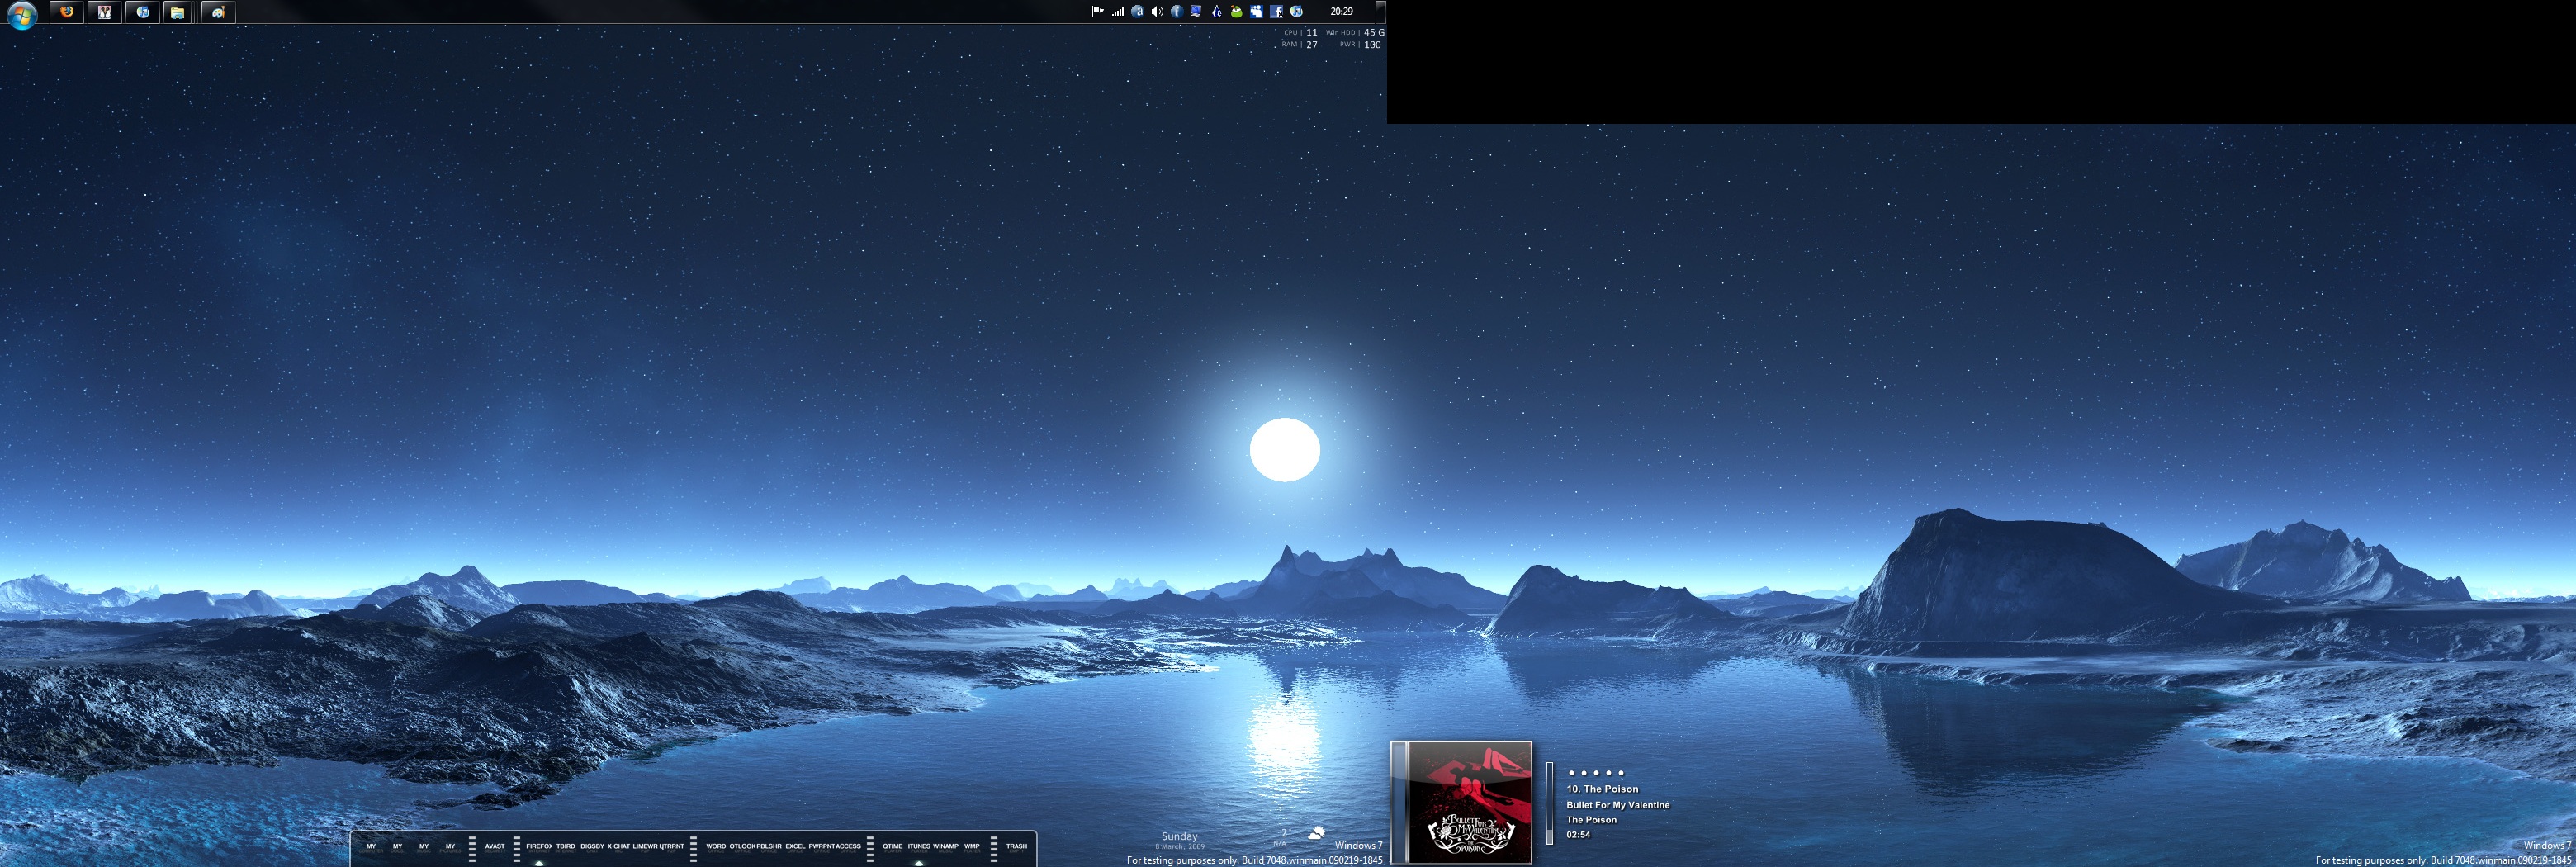Viewport: 2576px width, 867px height.
Task: Open TRASH in the dock launcher
Action: click(1016, 847)
